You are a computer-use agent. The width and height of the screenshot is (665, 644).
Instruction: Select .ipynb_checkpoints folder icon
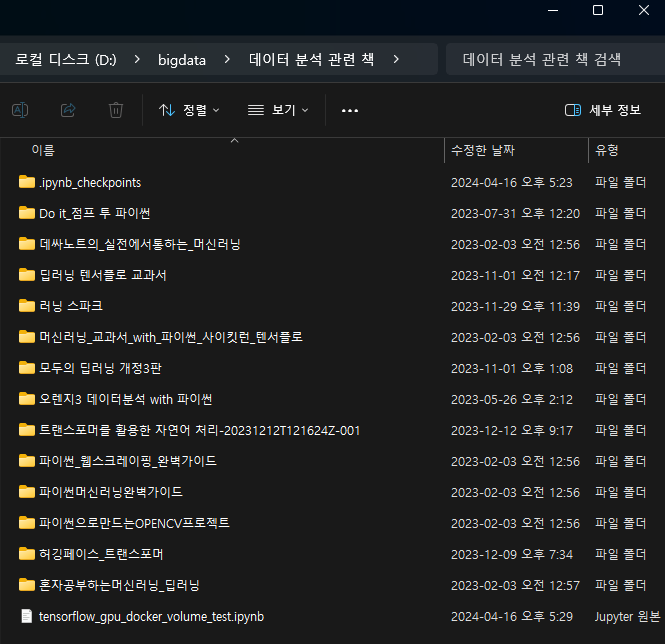tap(27, 182)
